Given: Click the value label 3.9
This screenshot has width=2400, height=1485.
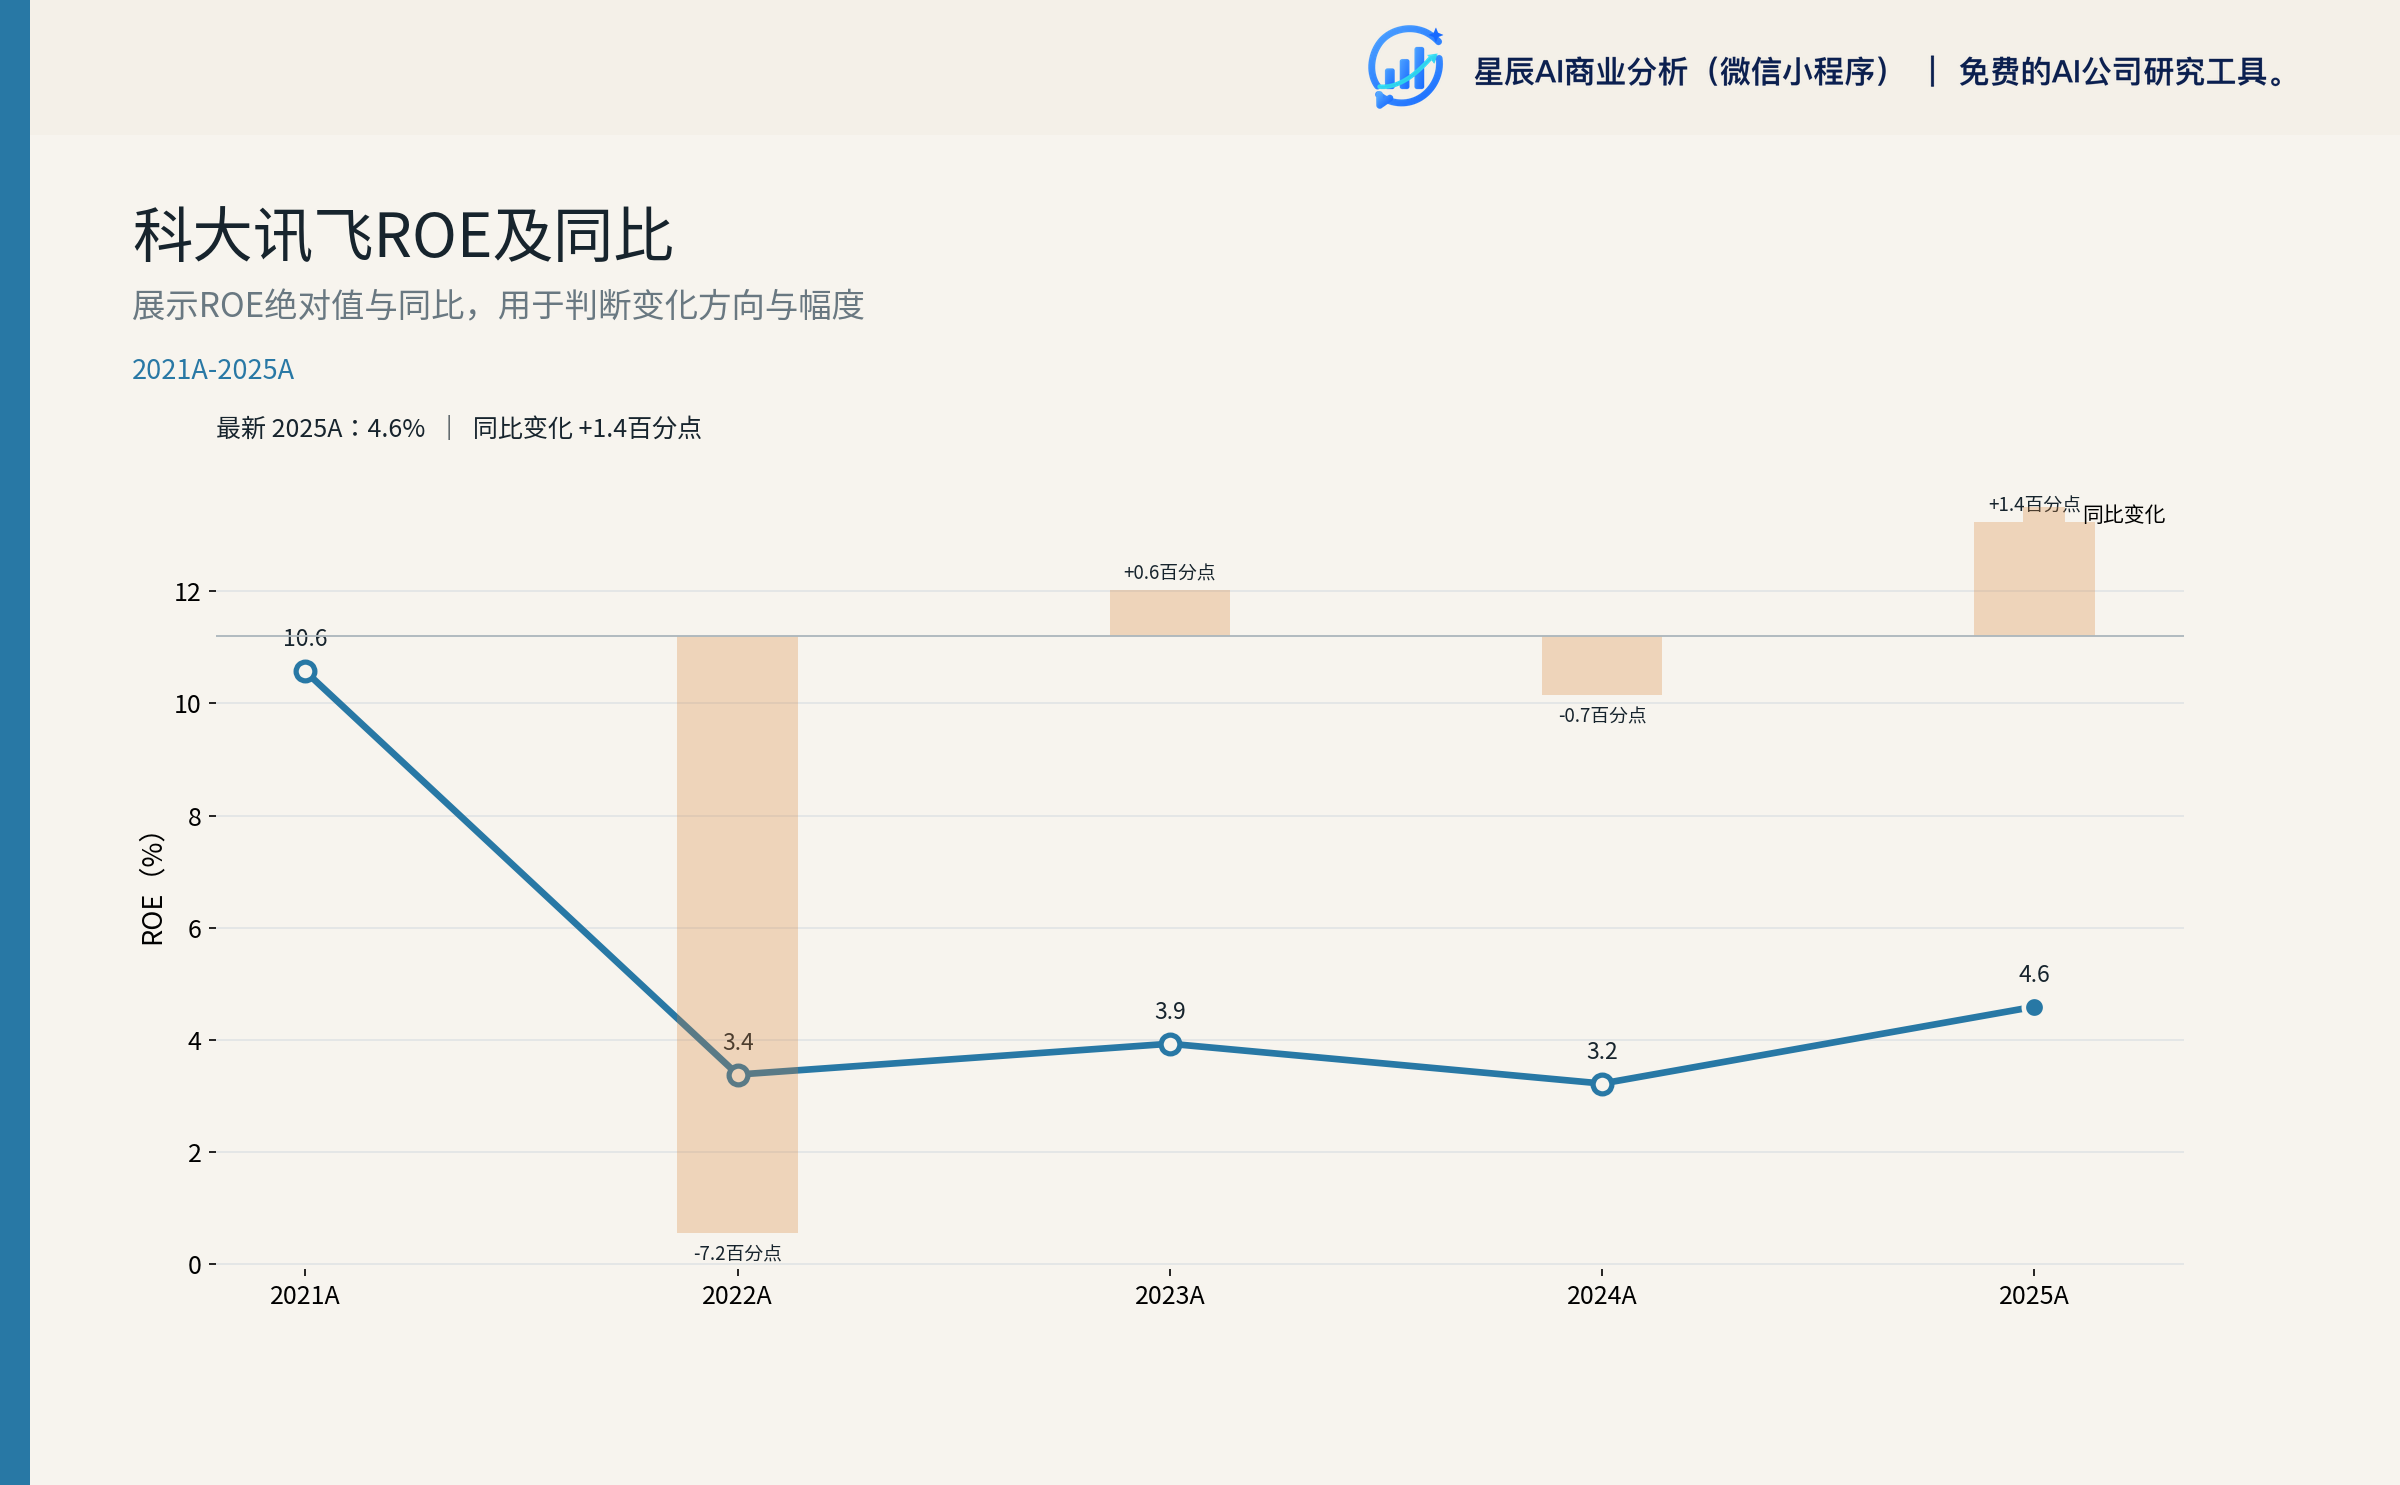Looking at the screenshot, I should pyautogui.click(x=1170, y=1011).
